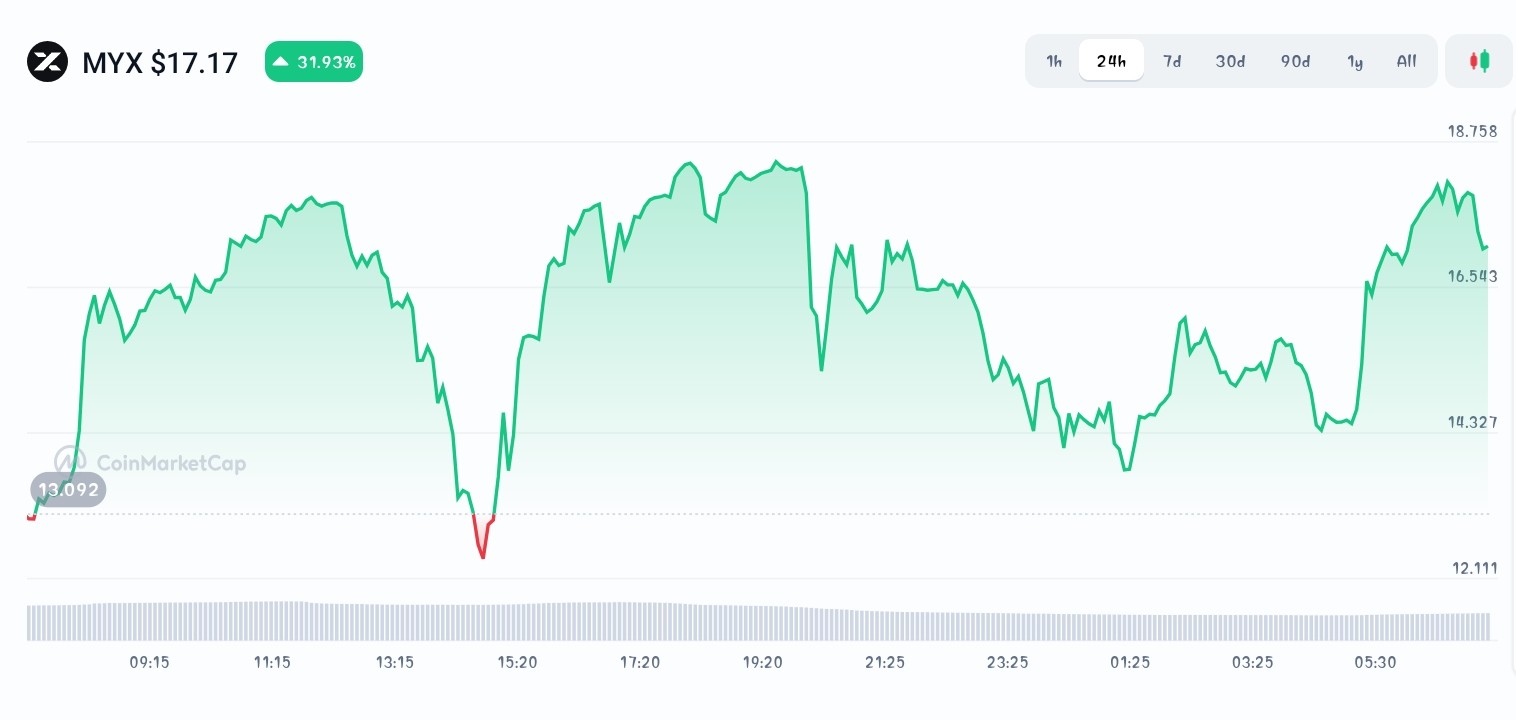Select the 12.111 low price label
1516x720 pixels.
tap(1475, 567)
